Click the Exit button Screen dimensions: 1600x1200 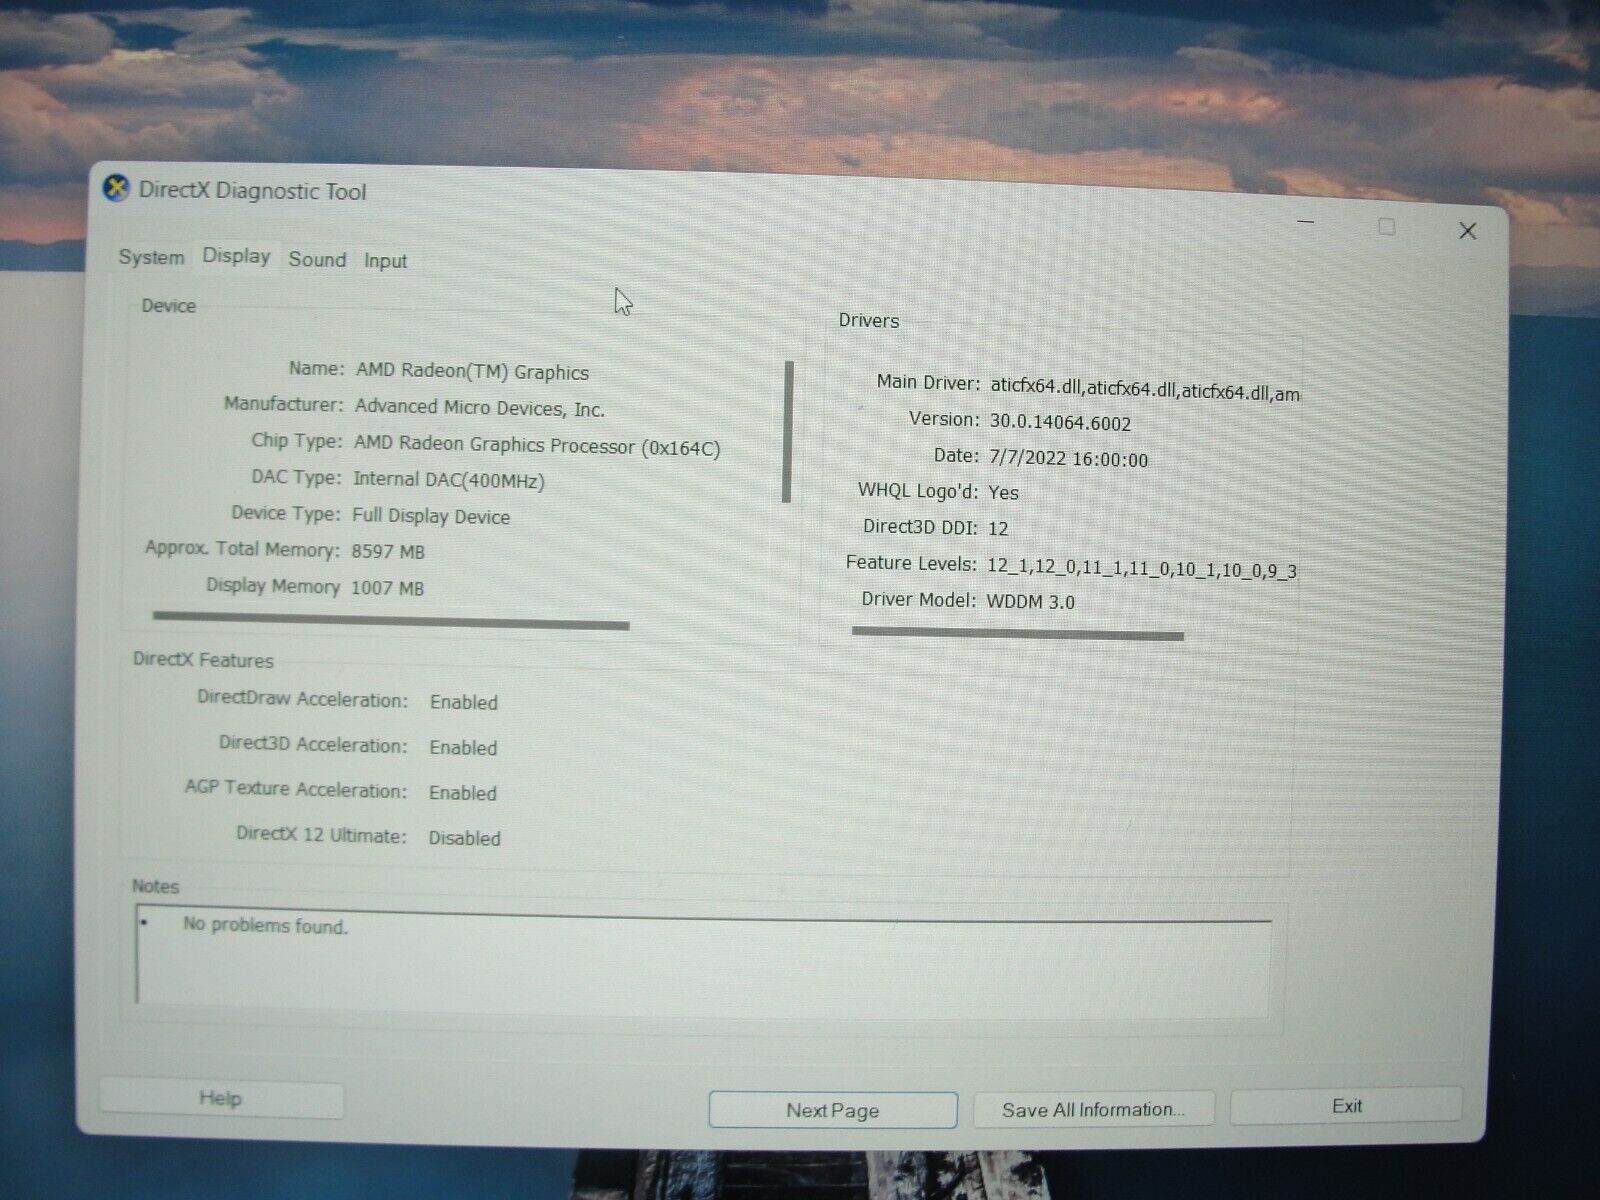click(x=1345, y=1105)
